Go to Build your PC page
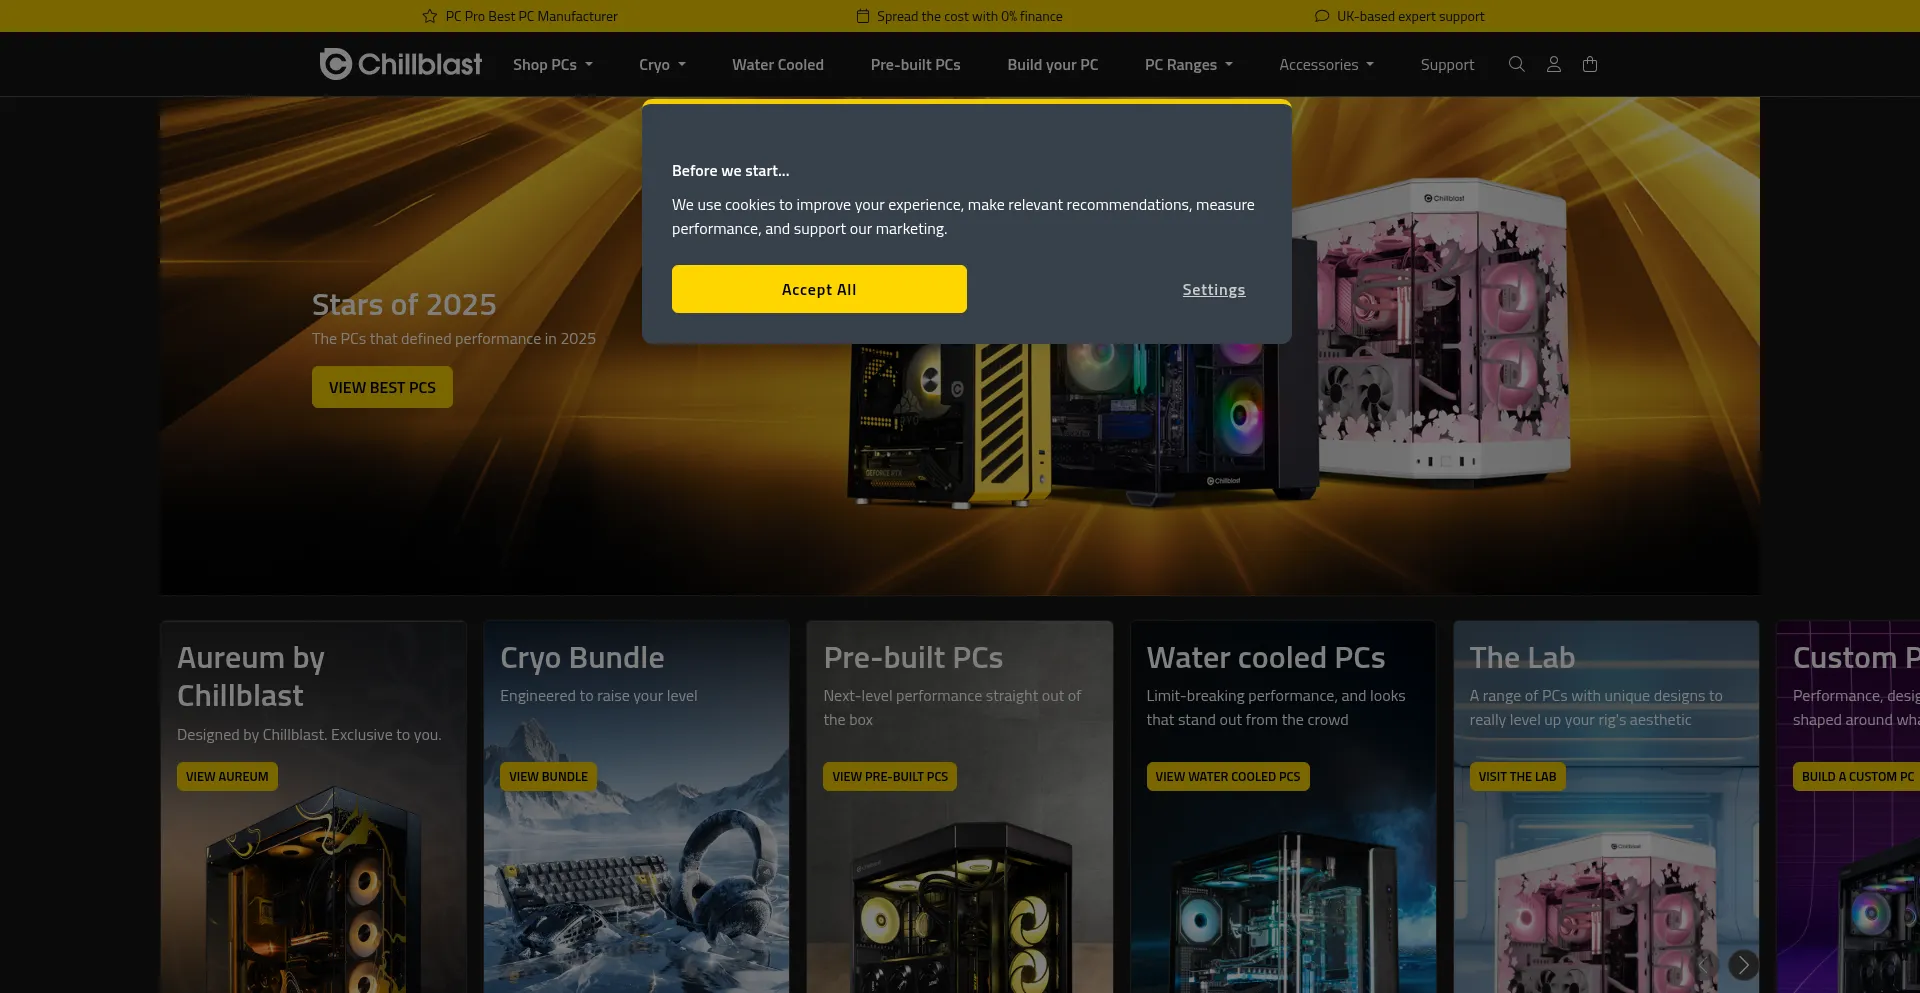The width and height of the screenshot is (1920, 993). (1053, 64)
